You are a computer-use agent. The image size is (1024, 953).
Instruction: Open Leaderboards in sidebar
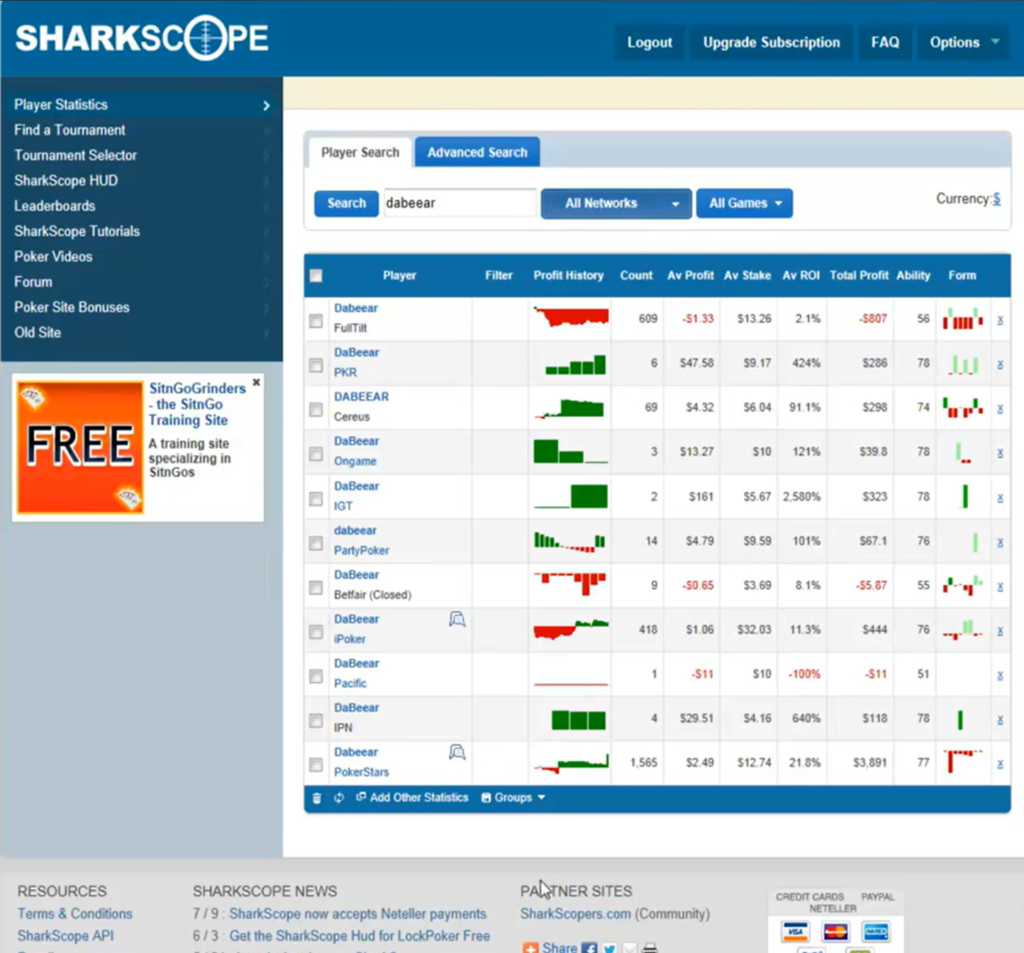pos(55,206)
